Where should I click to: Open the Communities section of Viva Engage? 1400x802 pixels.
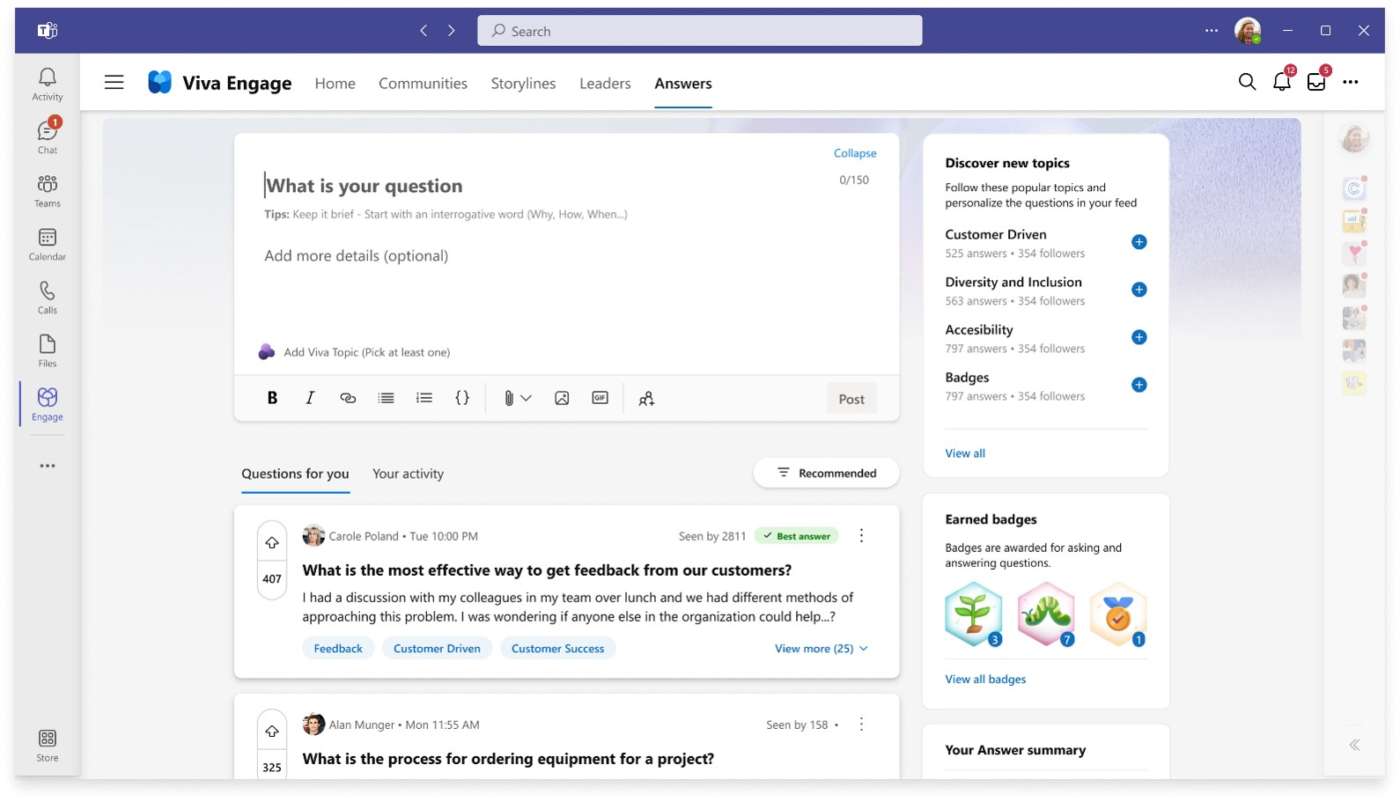pyautogui.click(x=422, y=83)
